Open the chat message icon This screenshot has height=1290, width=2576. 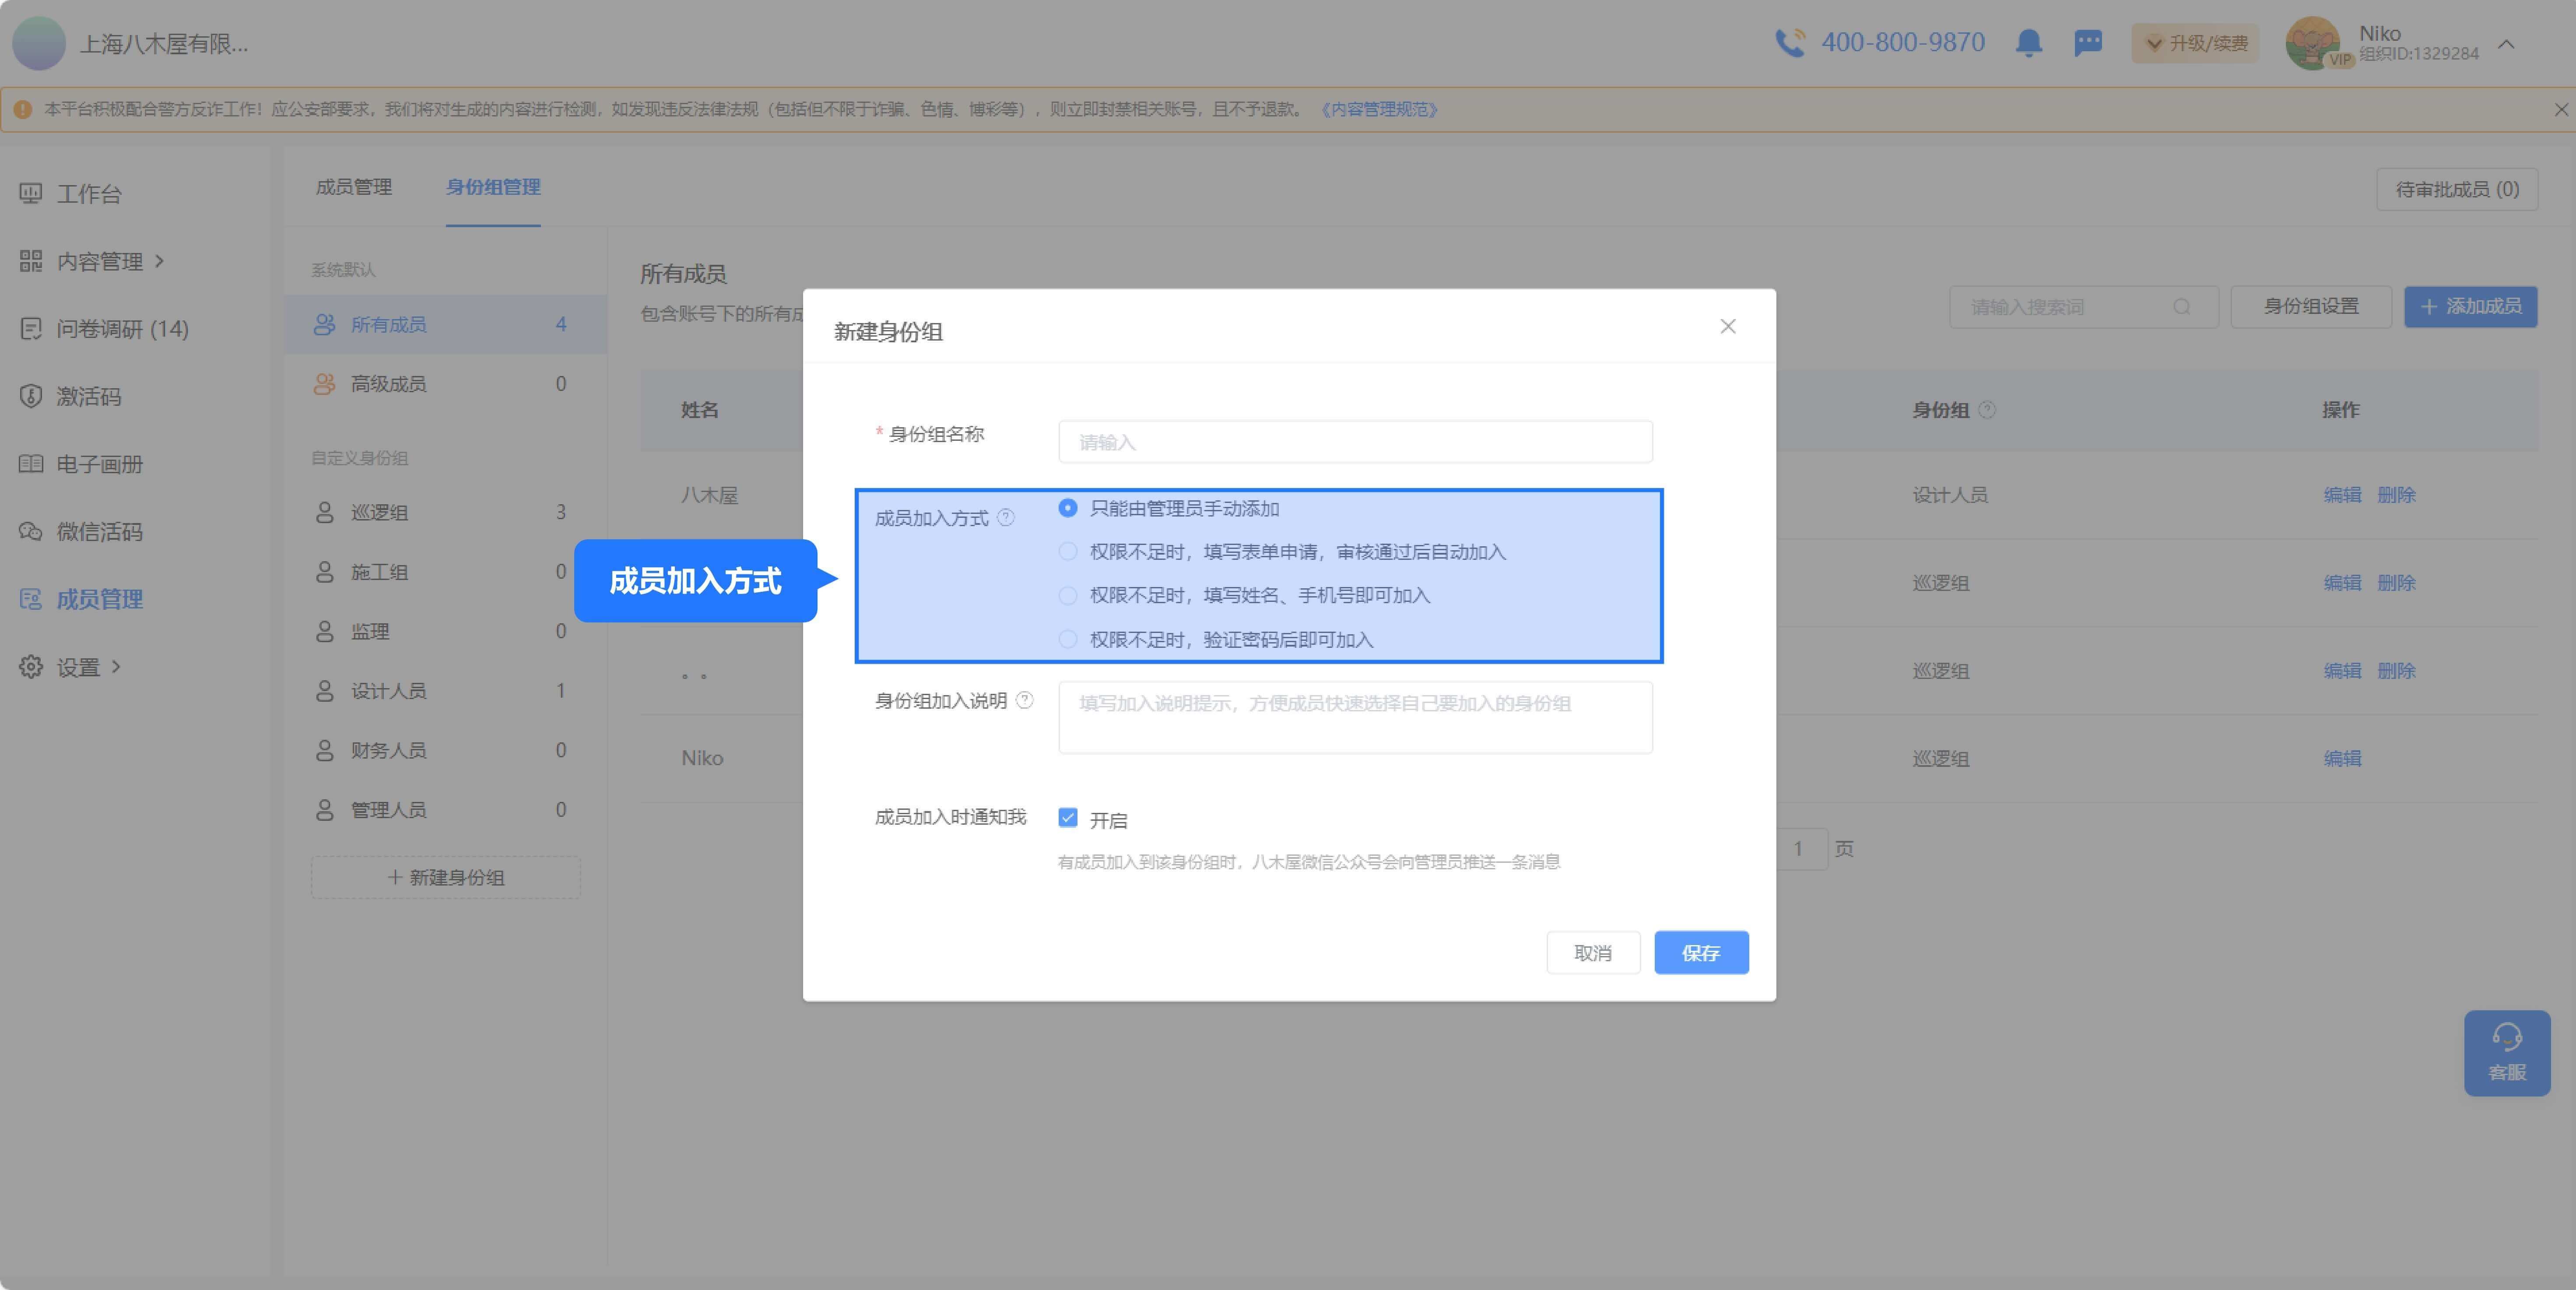(x=2087, y=43)
